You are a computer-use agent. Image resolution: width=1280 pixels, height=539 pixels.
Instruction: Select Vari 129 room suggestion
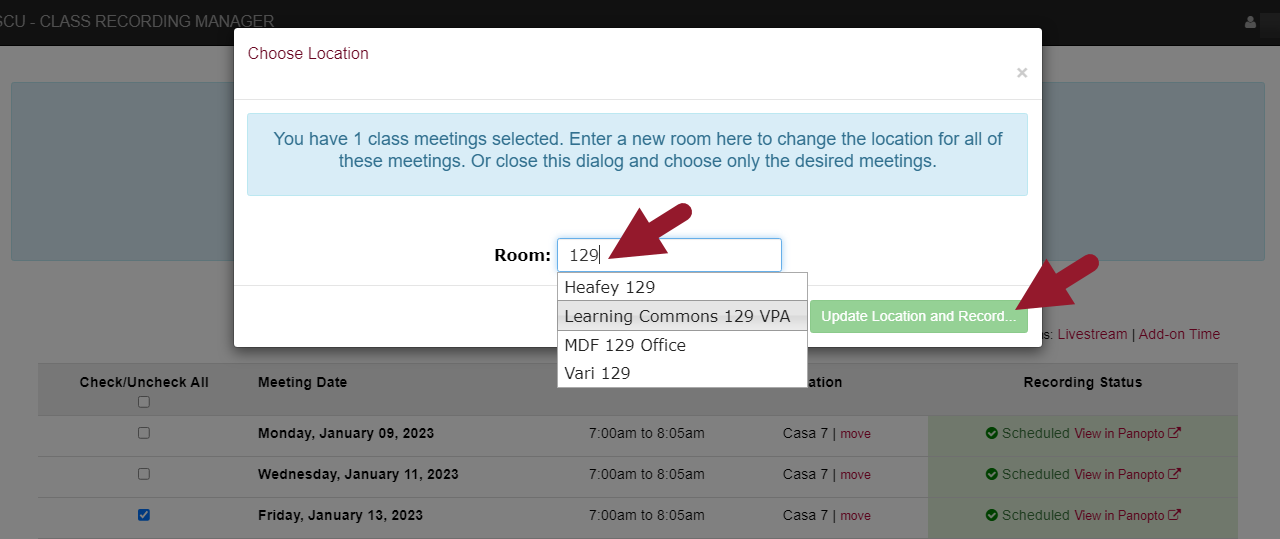pos(597,373)
